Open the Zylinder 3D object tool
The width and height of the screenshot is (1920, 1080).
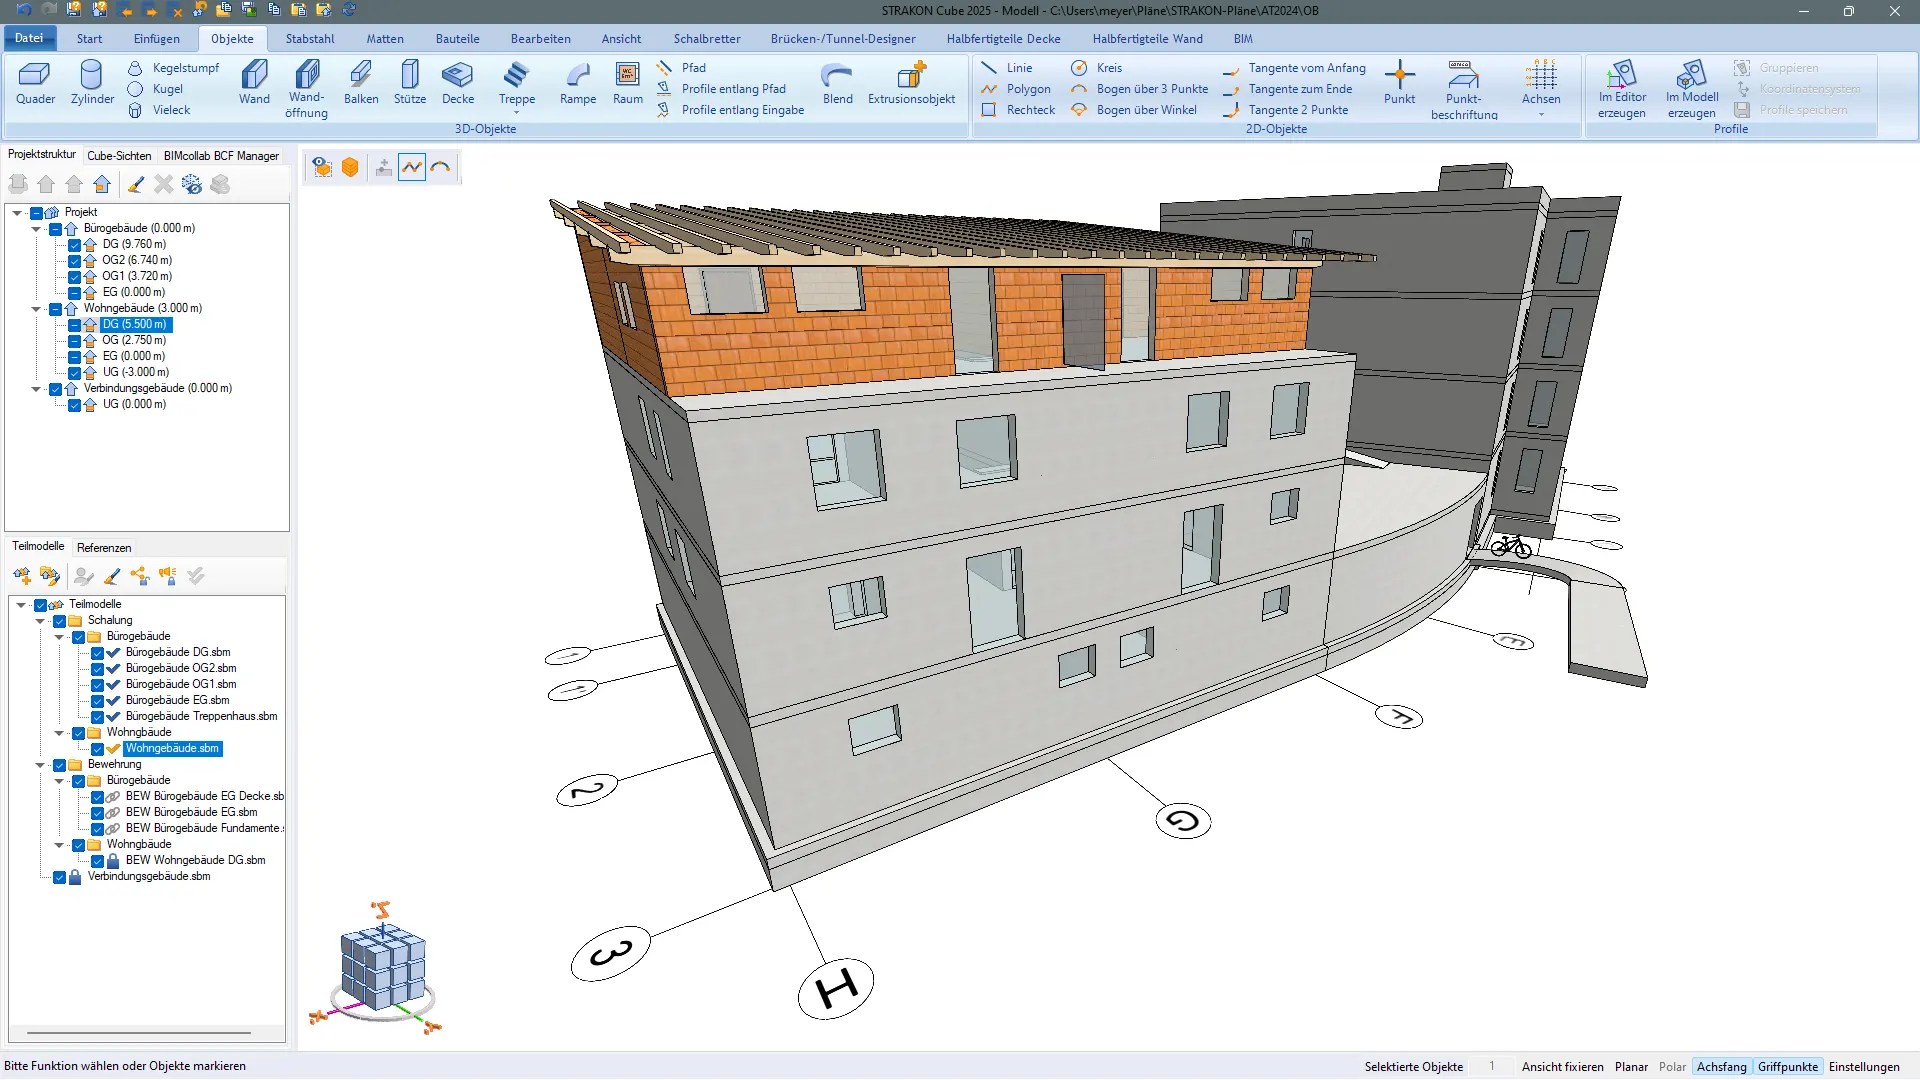click(x=91, y=85)
